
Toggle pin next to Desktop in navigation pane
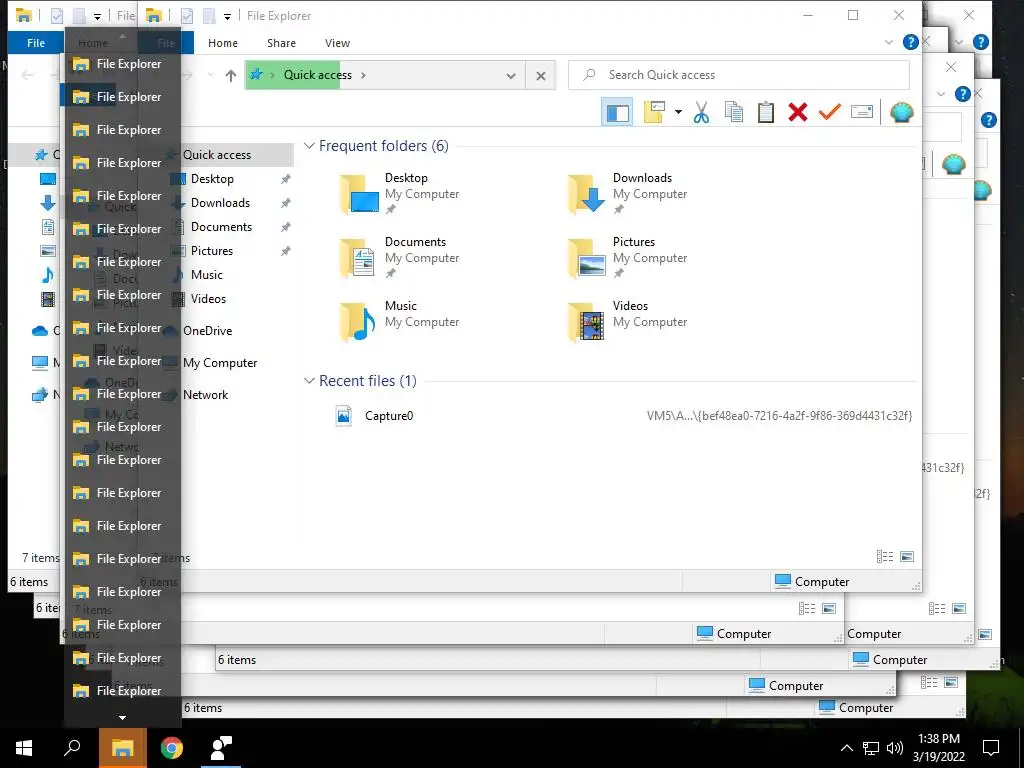tap(285, 179)
